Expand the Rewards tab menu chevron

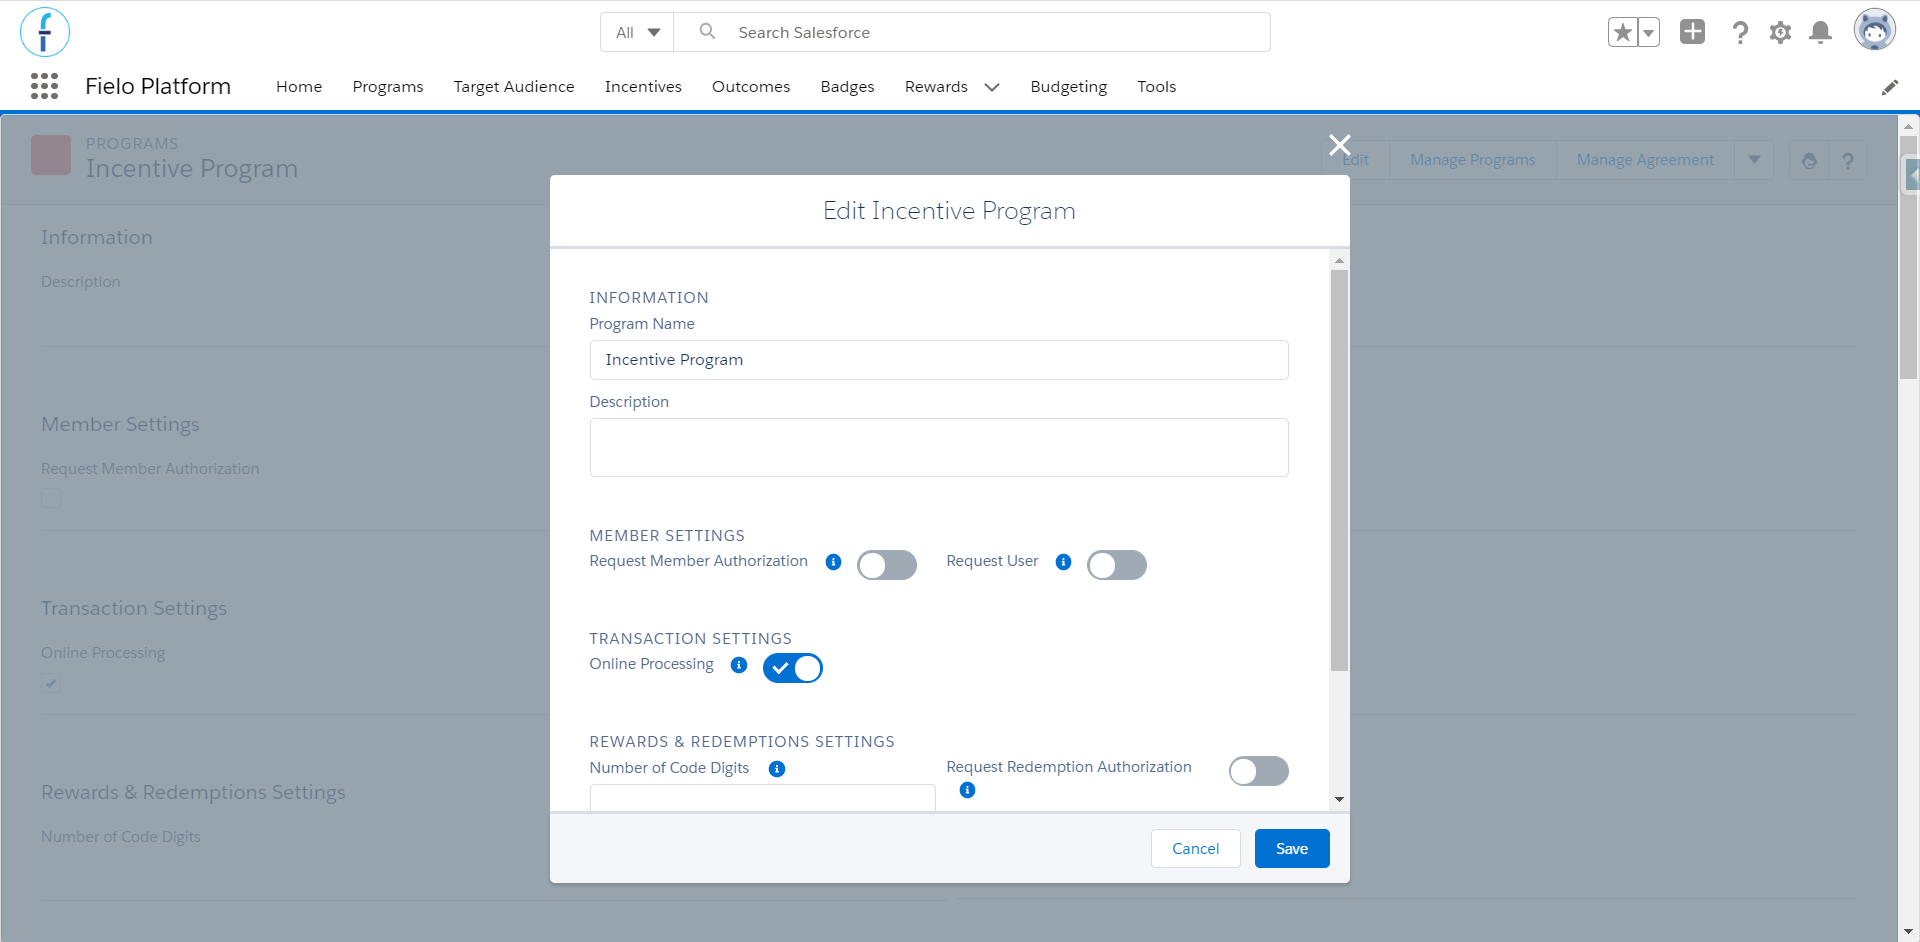click(x=992, y=87)
